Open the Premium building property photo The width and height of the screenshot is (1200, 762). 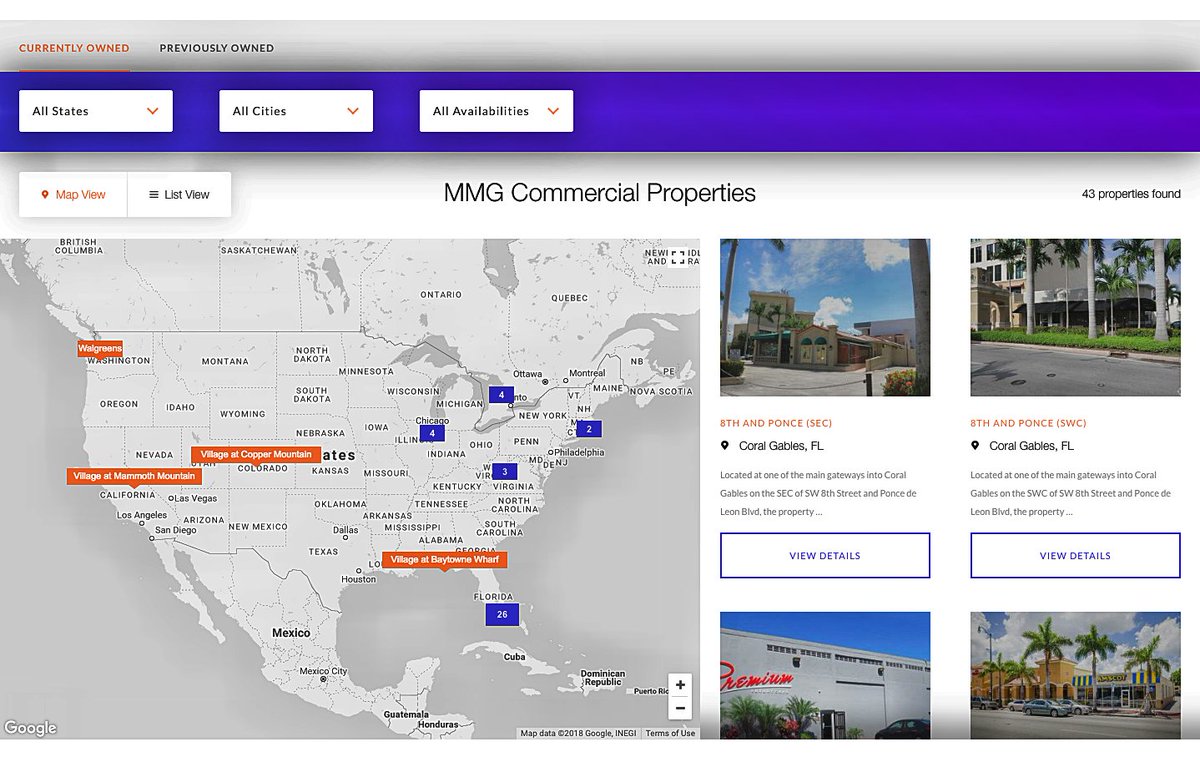pyautogui.click(x=825, y=675)
